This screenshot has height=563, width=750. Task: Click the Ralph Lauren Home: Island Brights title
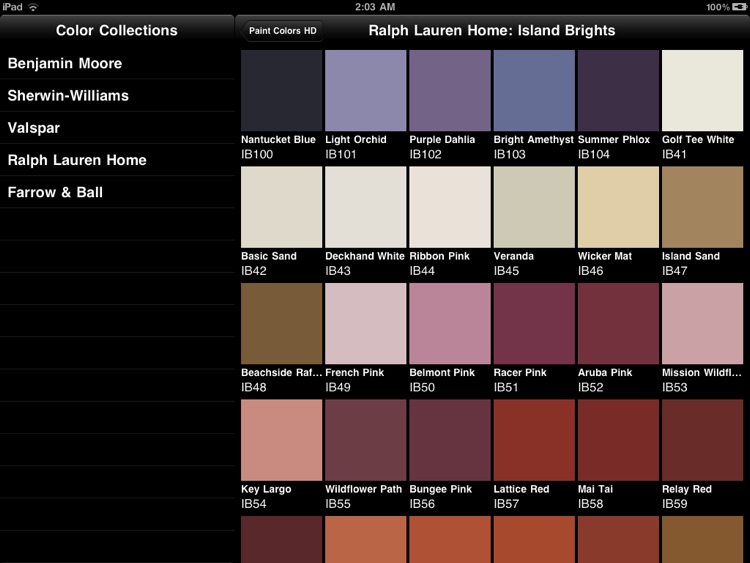pyautogui.click(x=492, y=31)
